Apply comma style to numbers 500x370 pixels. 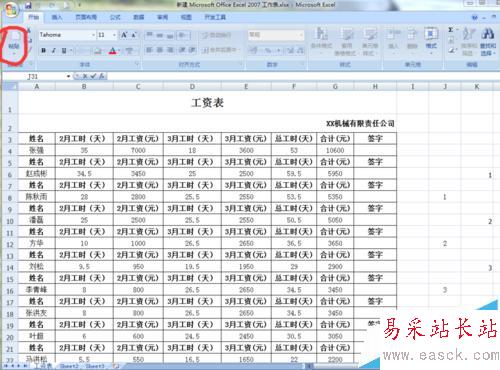(x=279, y=50)
